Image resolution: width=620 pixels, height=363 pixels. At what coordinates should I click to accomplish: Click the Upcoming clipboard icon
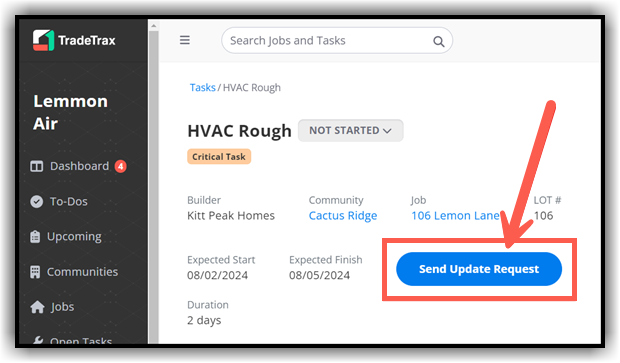click(x=35, y=236)
